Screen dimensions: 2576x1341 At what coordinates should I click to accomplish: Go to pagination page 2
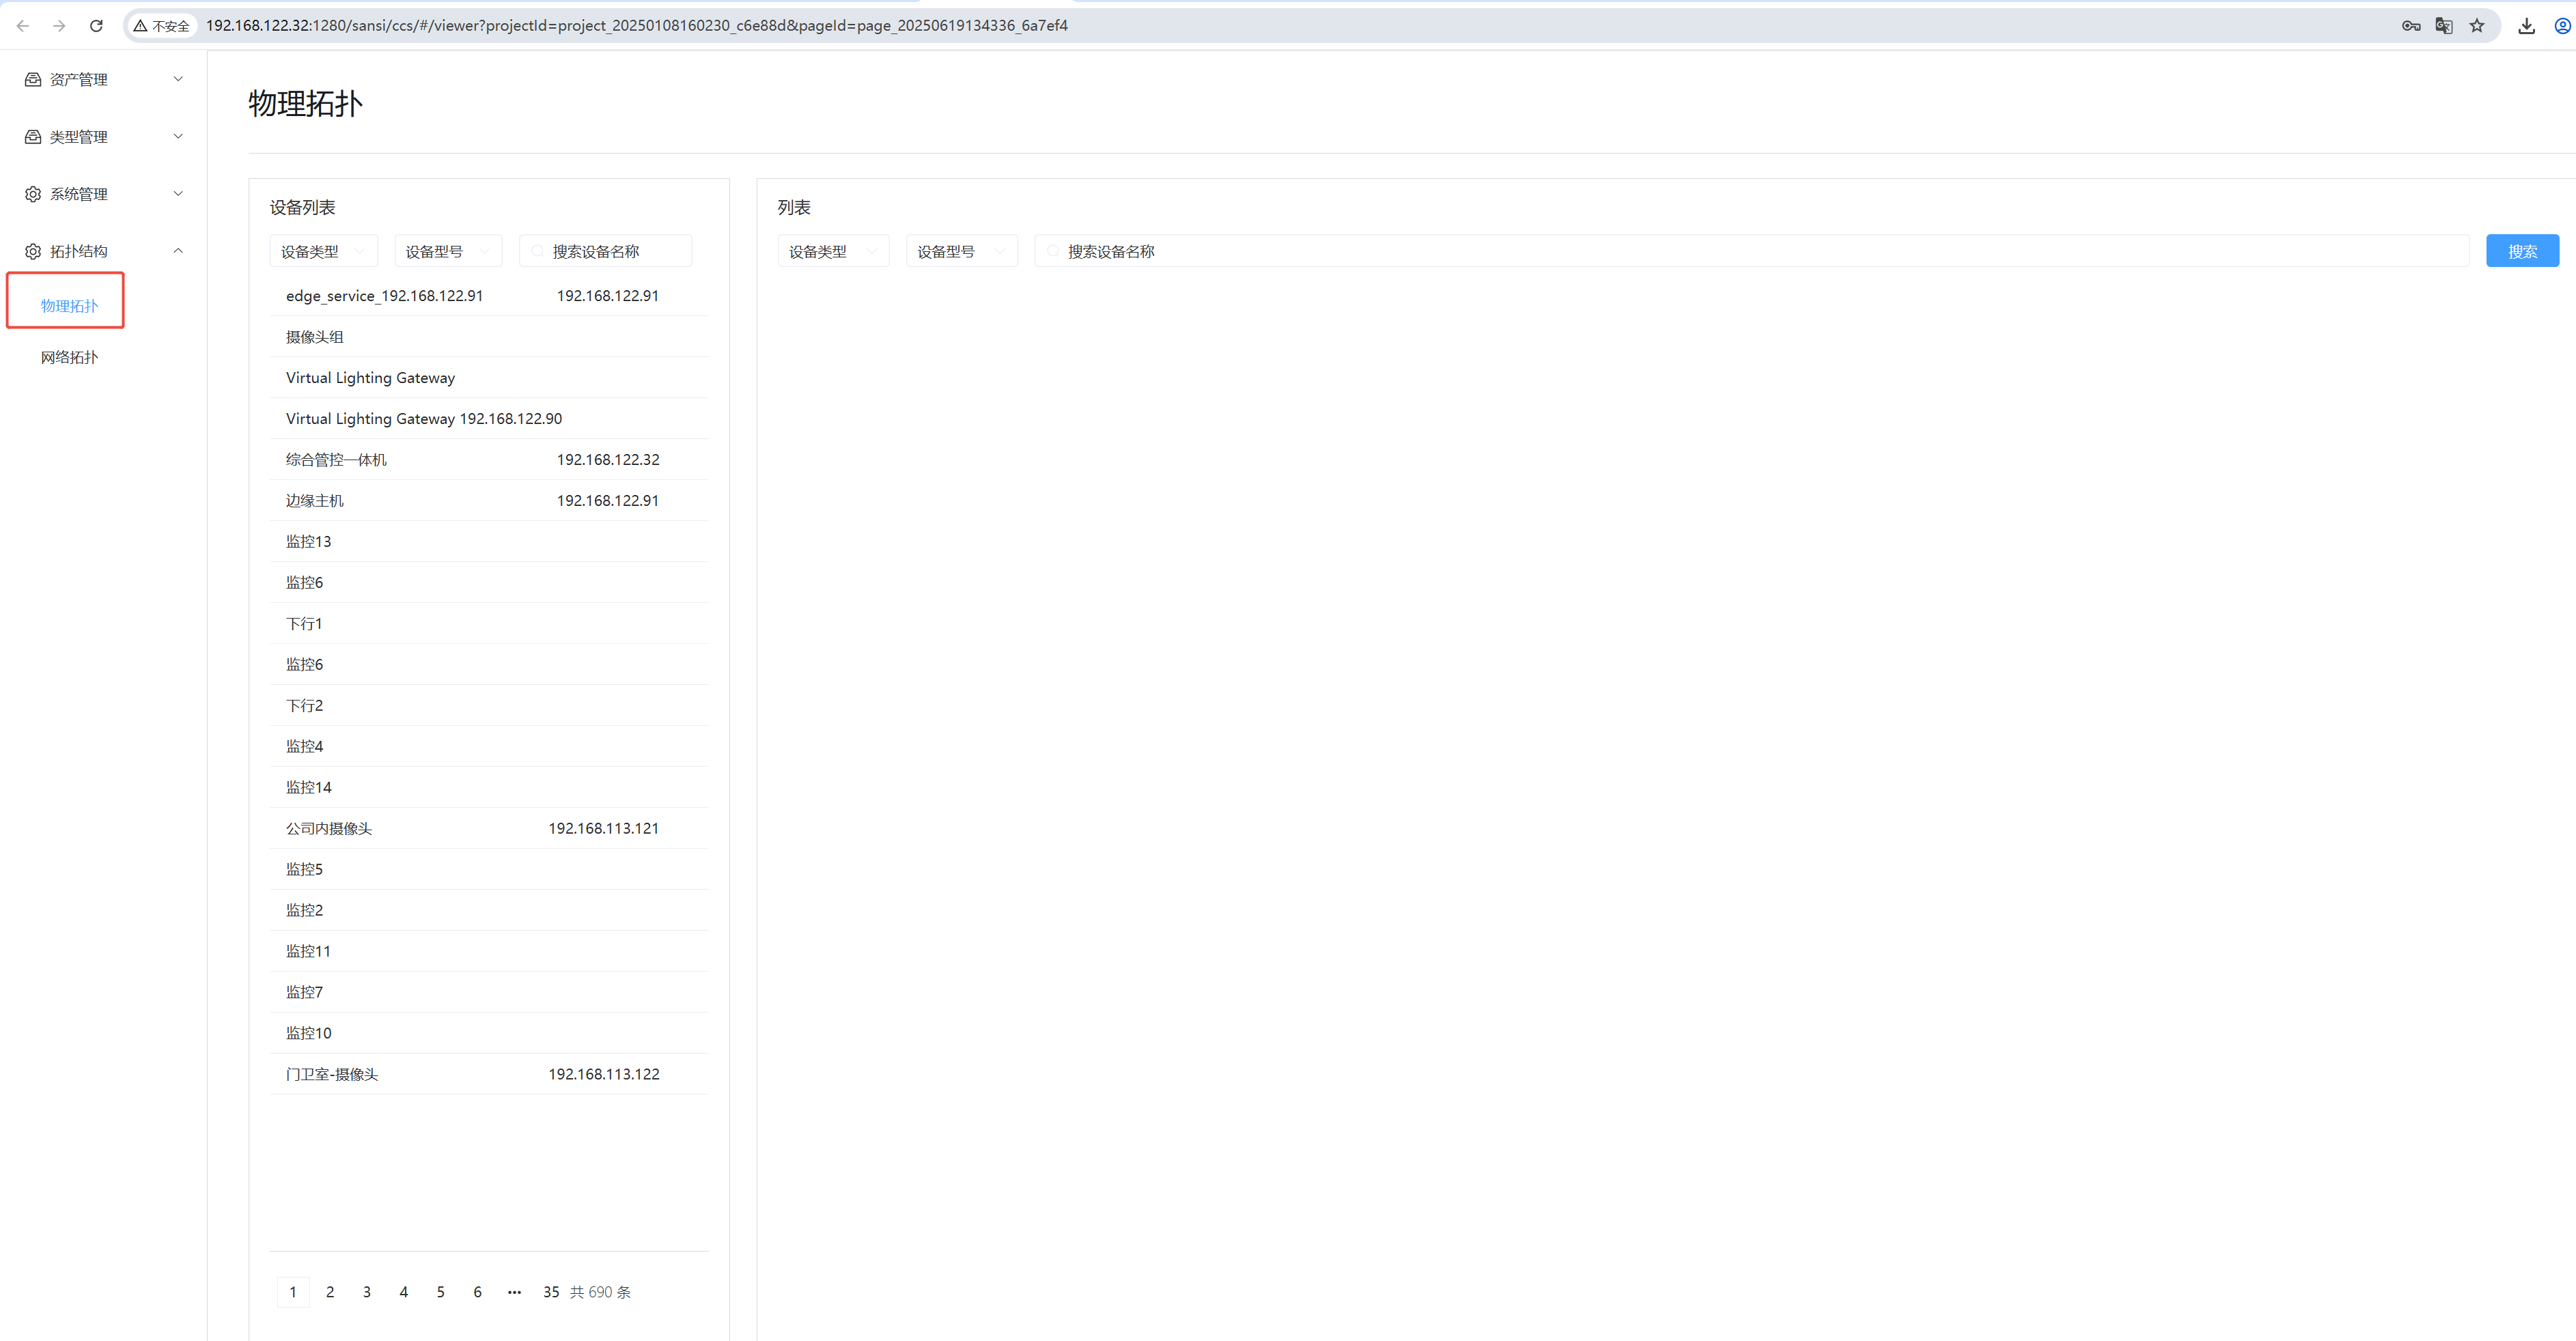tap(330, 1292)
